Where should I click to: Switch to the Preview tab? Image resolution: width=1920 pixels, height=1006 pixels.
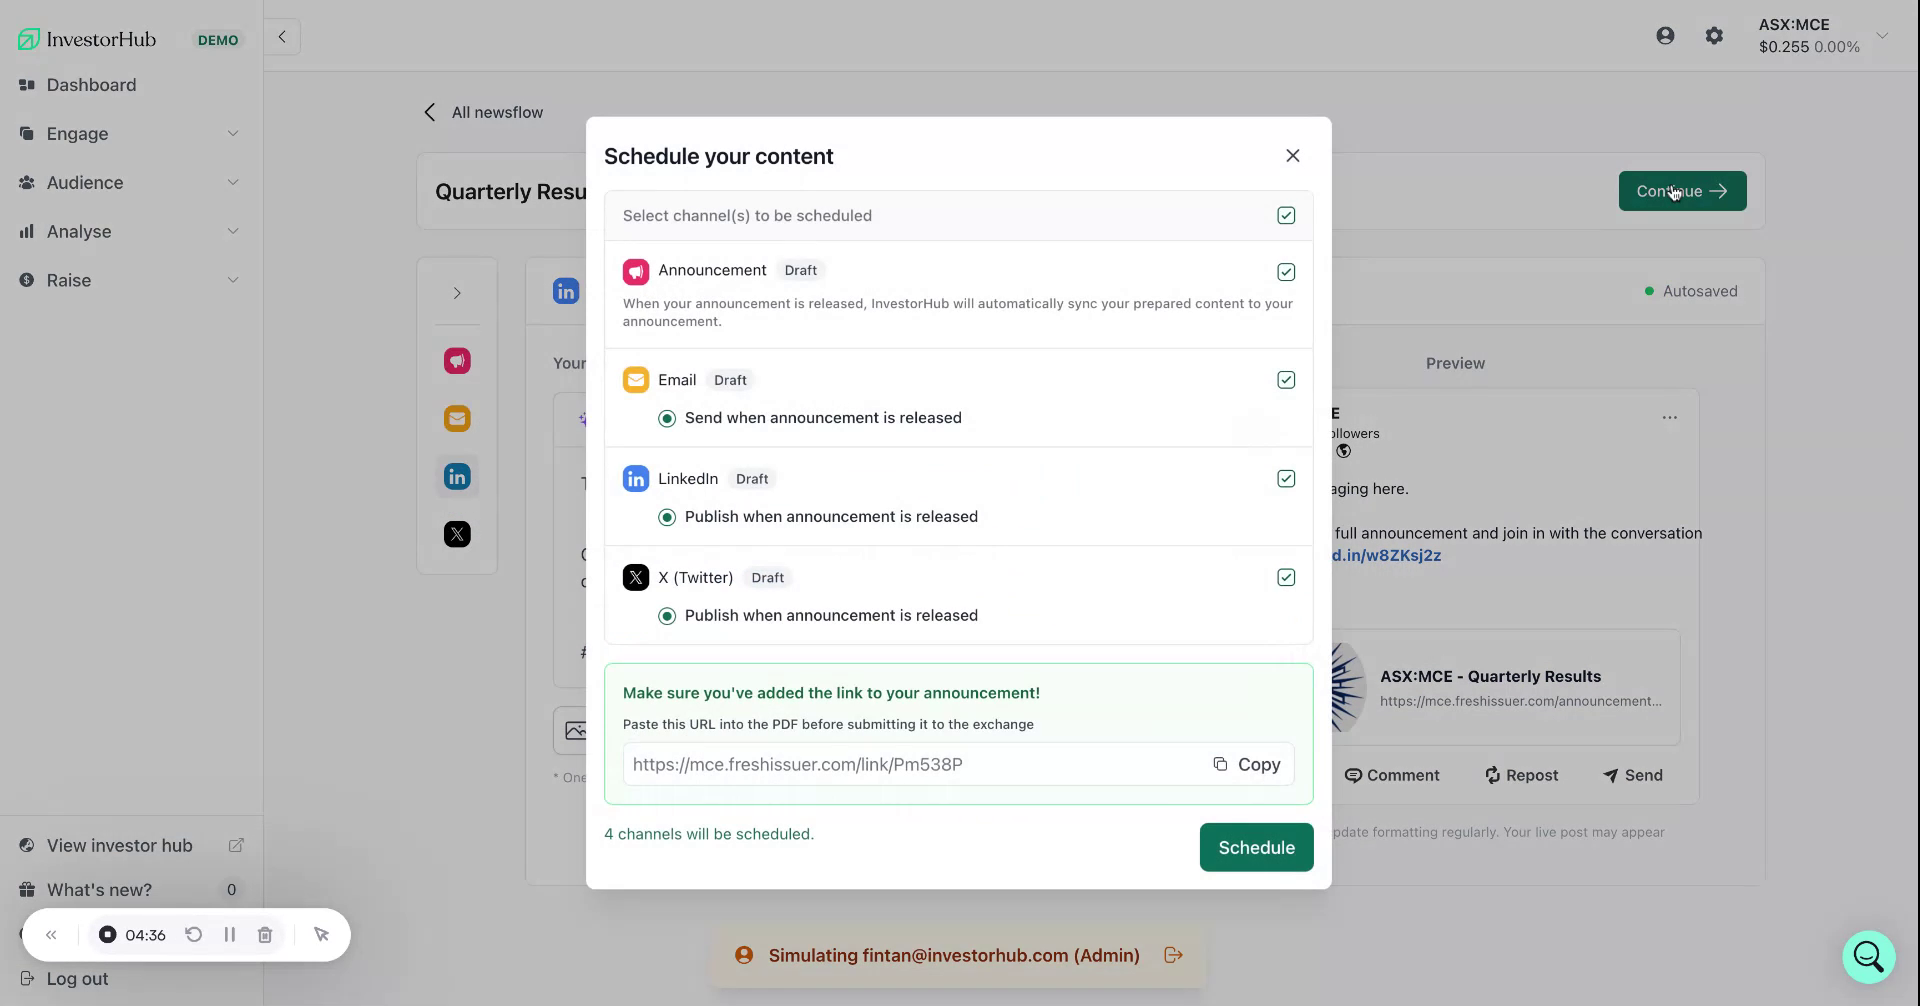click(1455, 363)
